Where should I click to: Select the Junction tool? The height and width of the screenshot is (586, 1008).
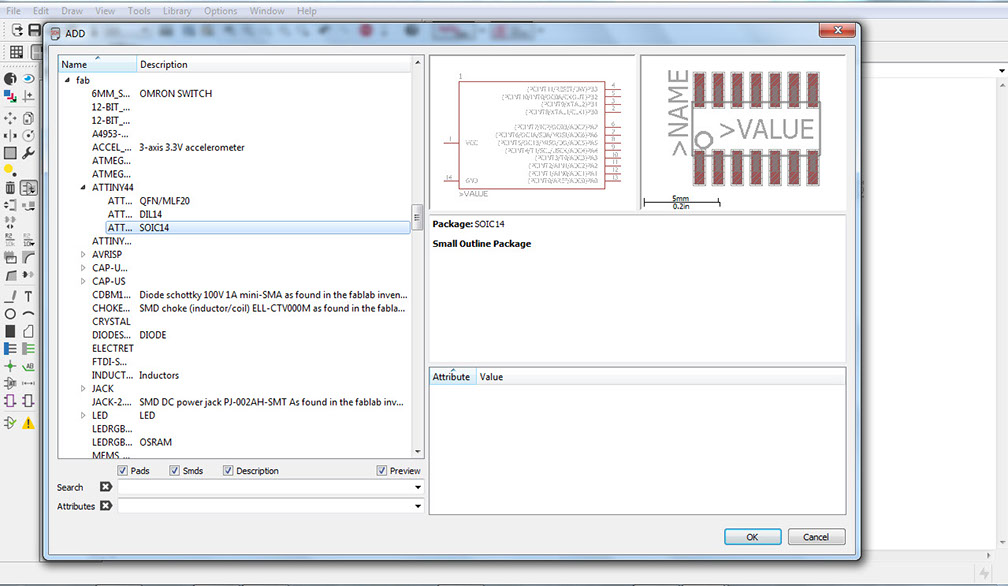coord(10,366)
